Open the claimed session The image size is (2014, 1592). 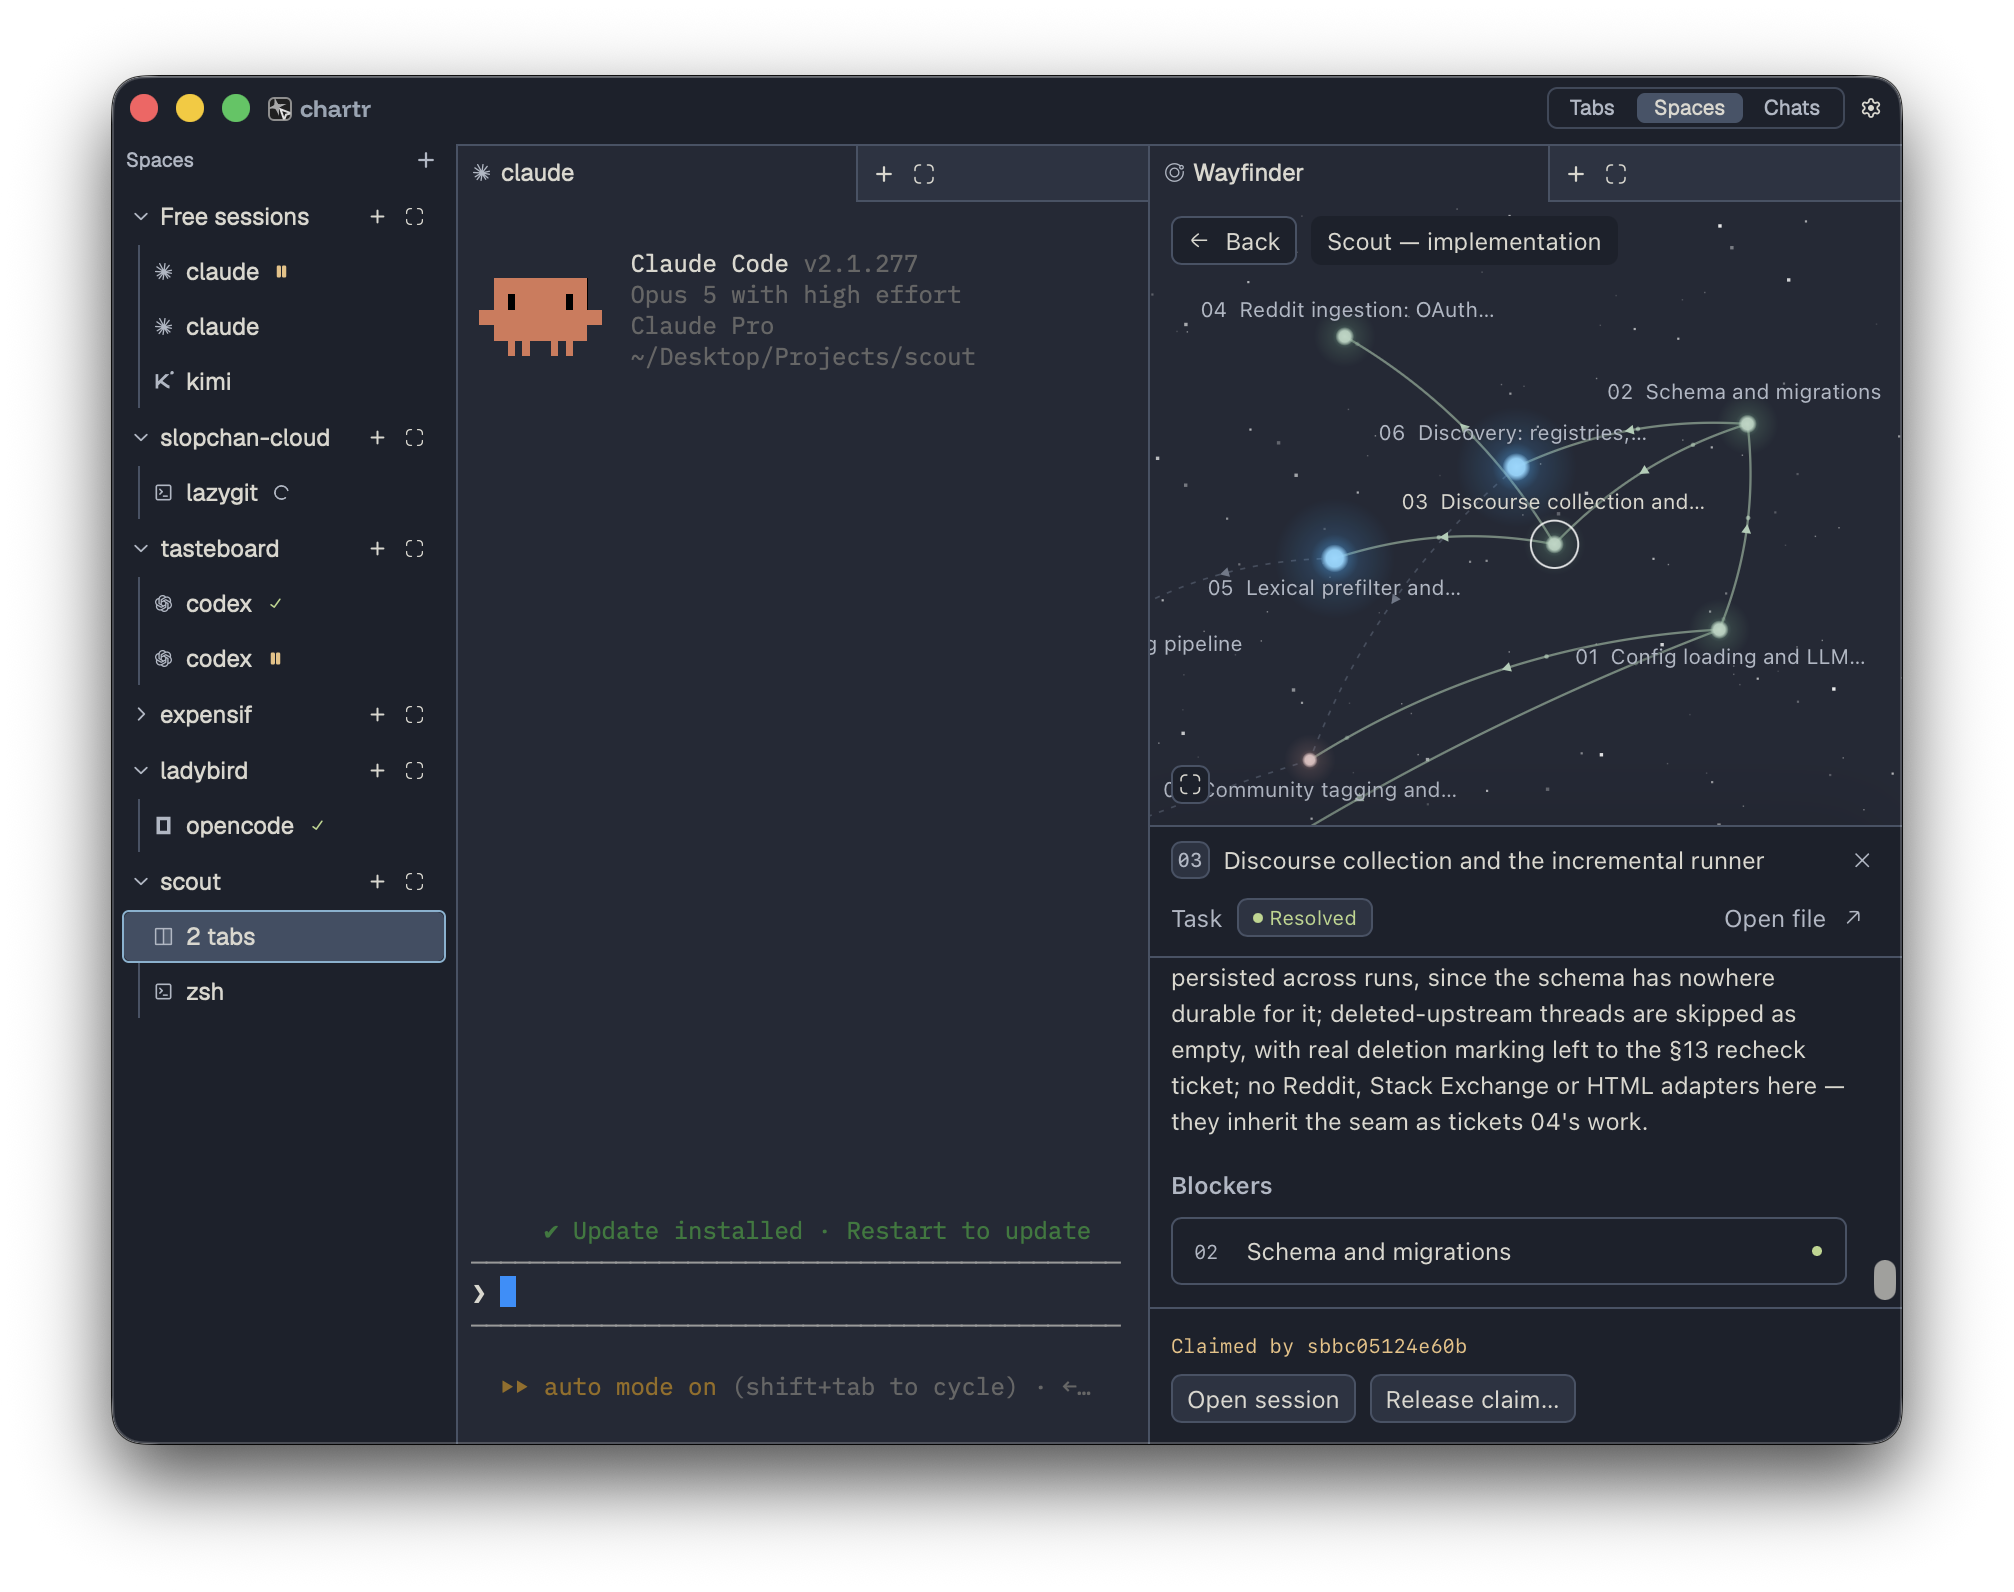coord(1263,1399)
